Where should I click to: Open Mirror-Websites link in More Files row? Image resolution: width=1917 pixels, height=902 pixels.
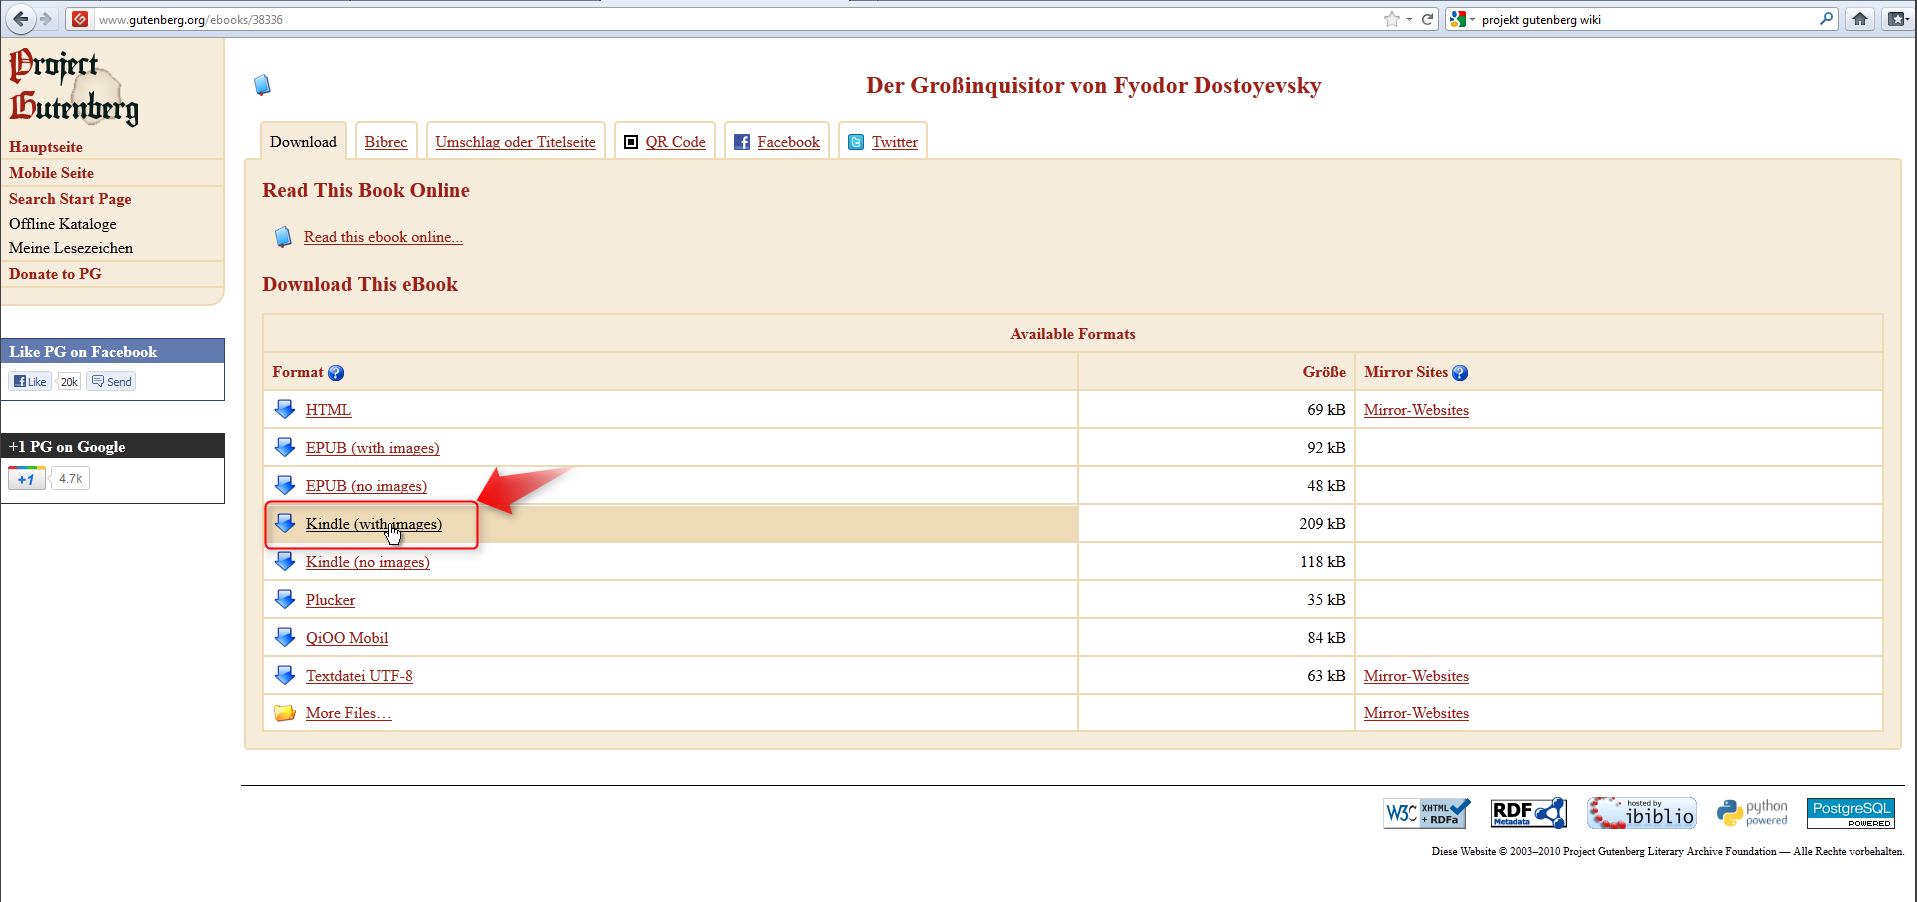[1416, 713]
